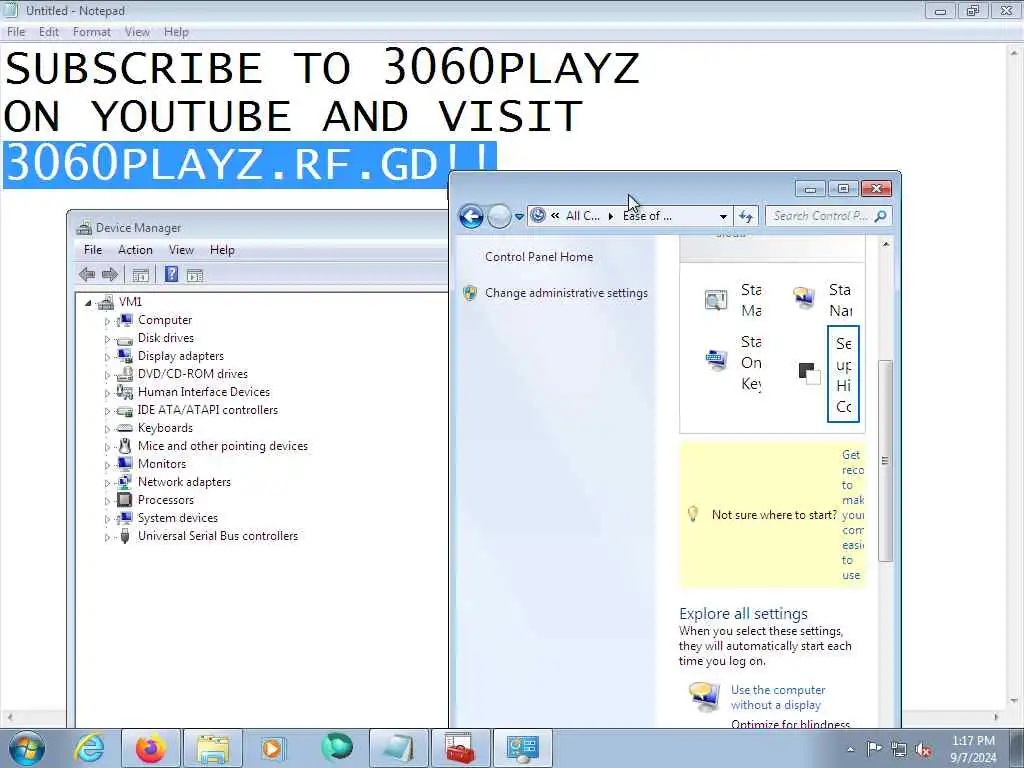The width and height of the screenshot is (1024, 768).
Task: Click Get recommendations link in yellow box
Action: (x=852, y=515)
